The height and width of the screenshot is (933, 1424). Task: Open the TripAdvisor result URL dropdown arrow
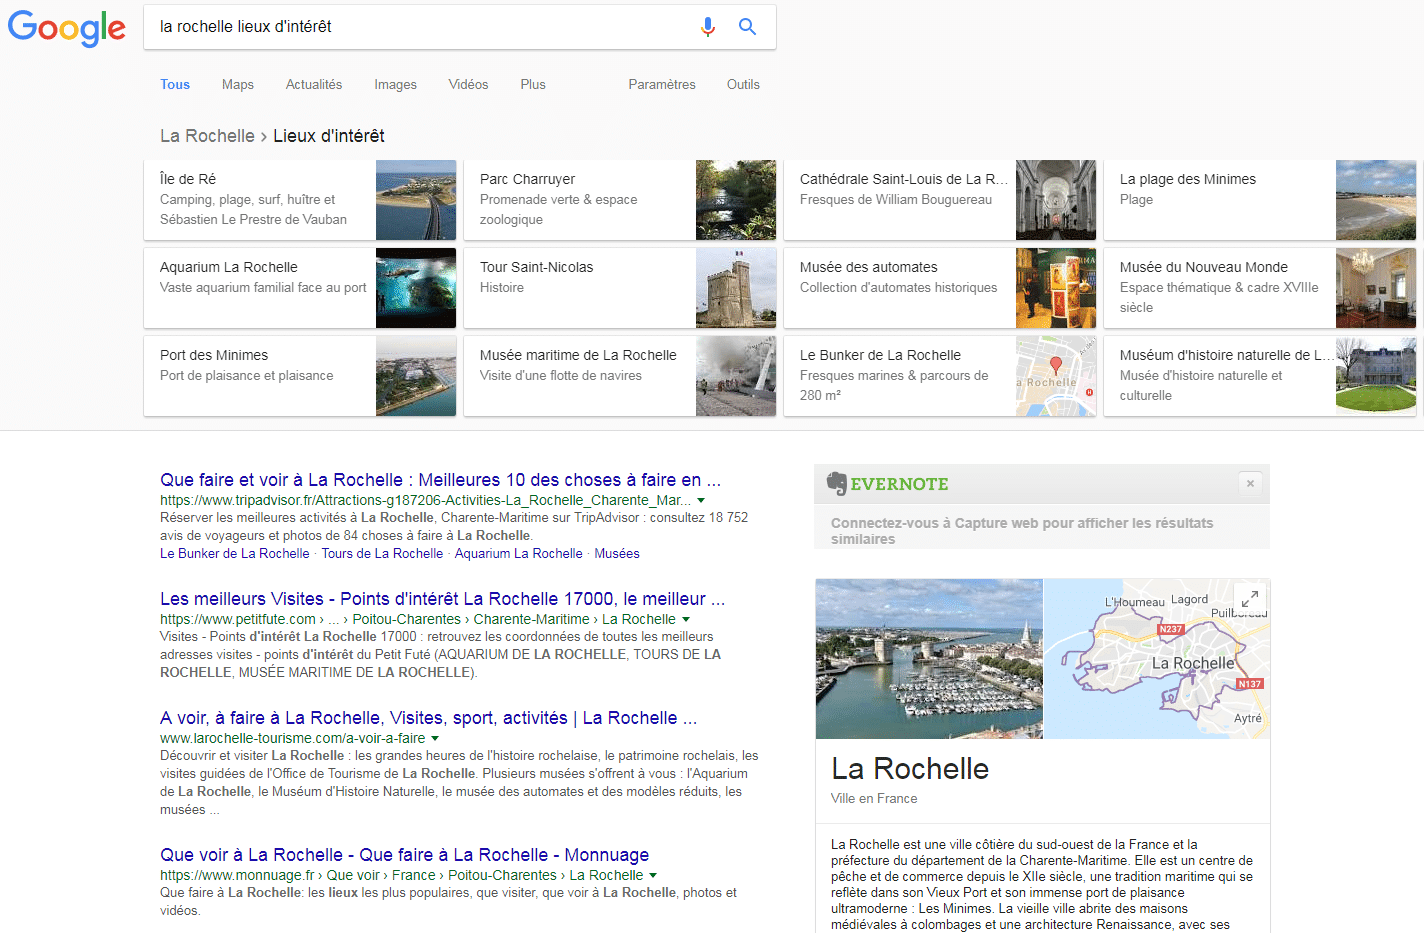click(x=701, y=500)
